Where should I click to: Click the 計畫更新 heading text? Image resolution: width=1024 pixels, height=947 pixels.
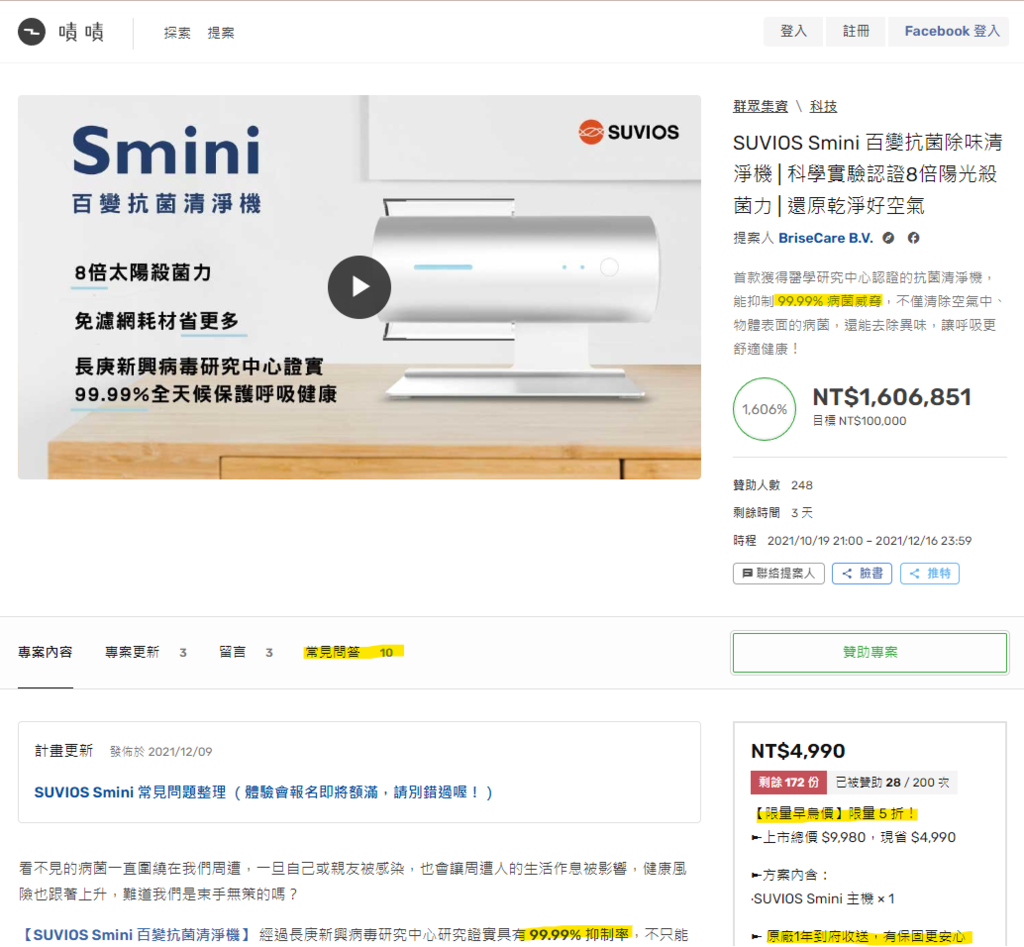coord(64,751)
